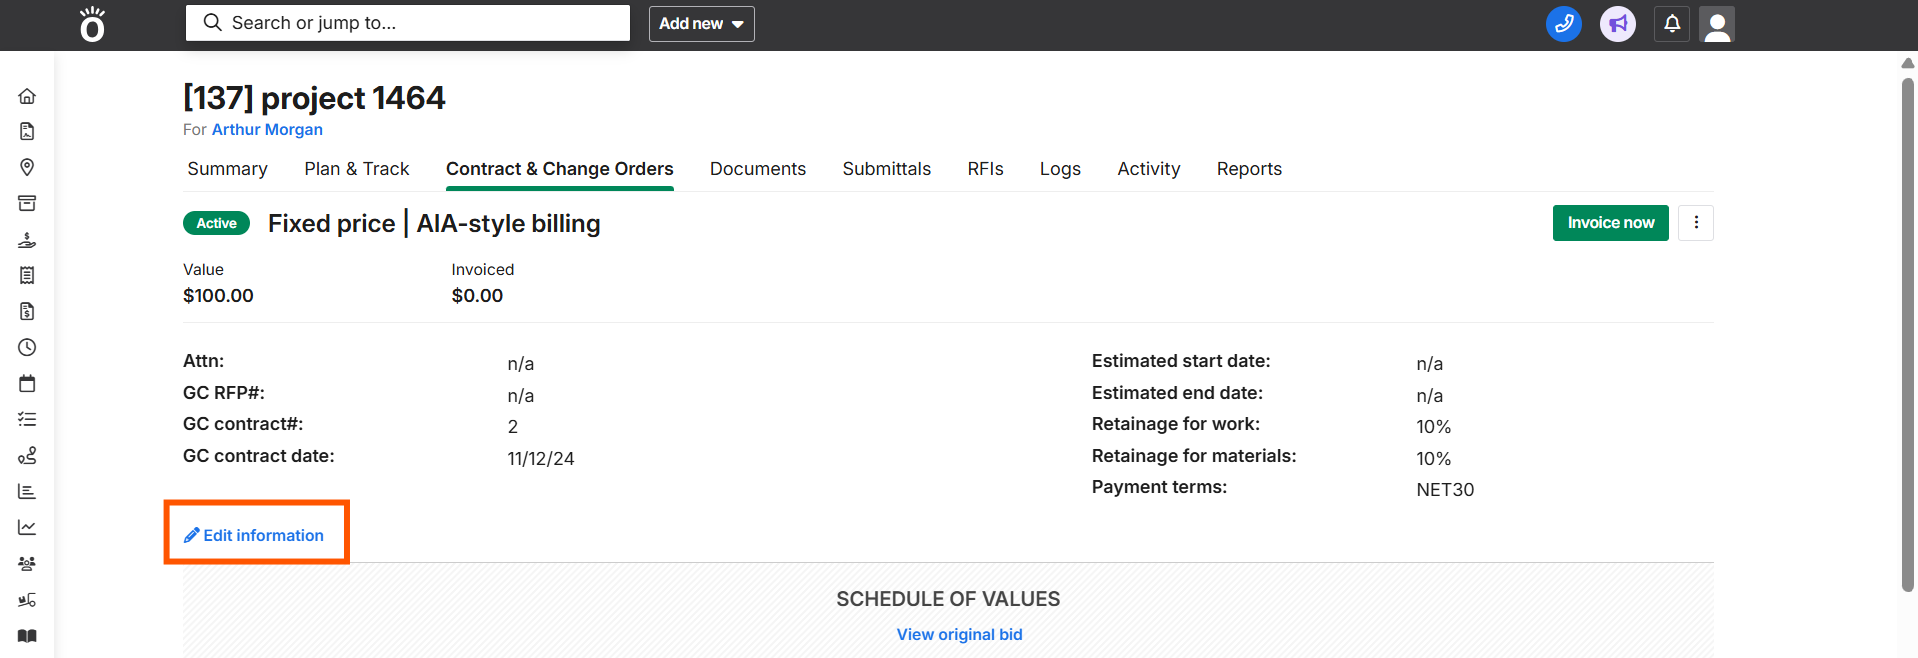Click the blue phone call icon
1918x658 pixels.
click(1563, 24)
